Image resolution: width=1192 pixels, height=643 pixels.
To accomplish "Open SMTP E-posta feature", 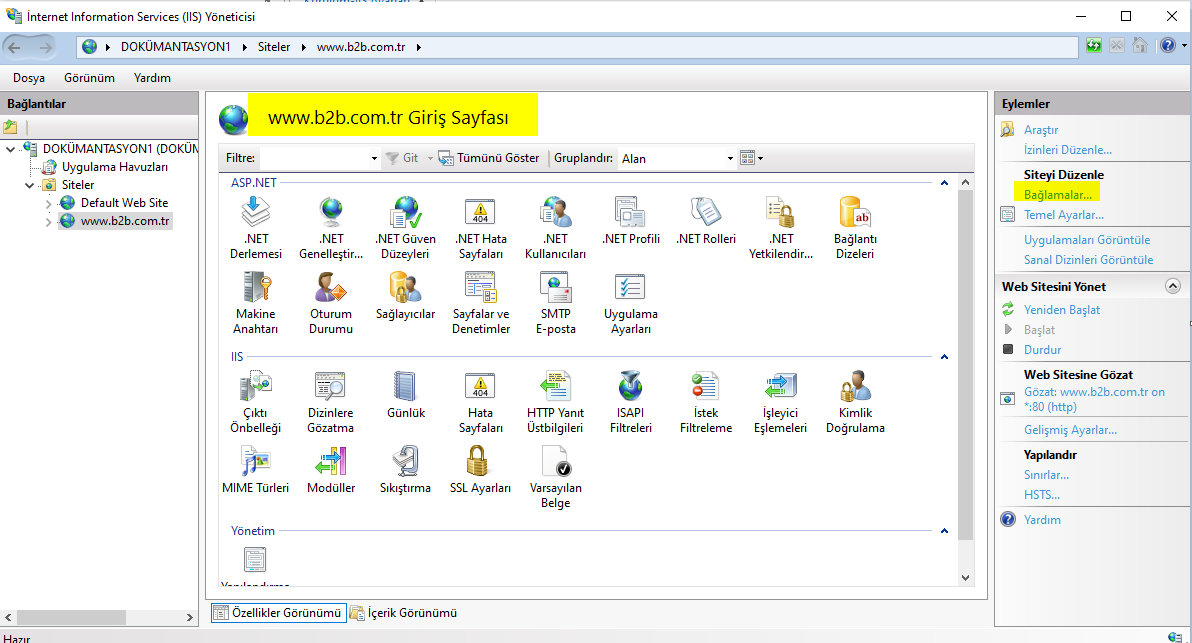I will point(555,302).
